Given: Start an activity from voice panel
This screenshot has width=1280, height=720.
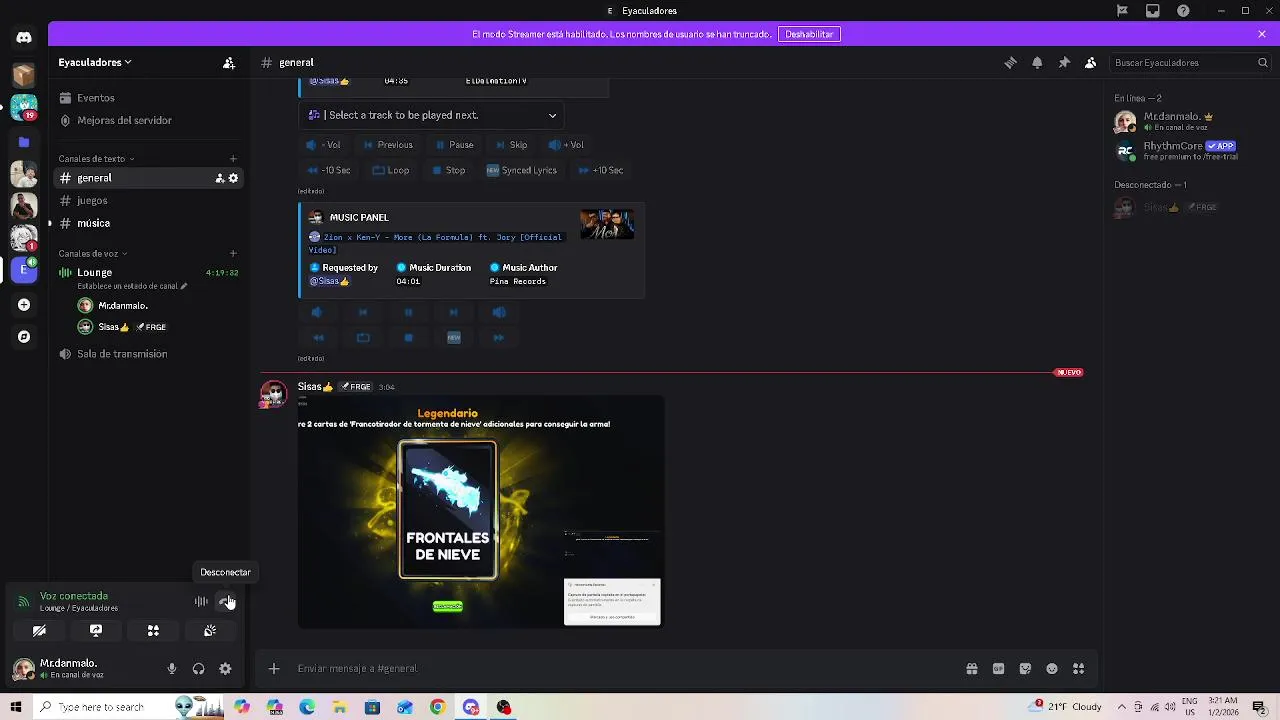Looking at the screenshot, I should [x=153, y=631].
